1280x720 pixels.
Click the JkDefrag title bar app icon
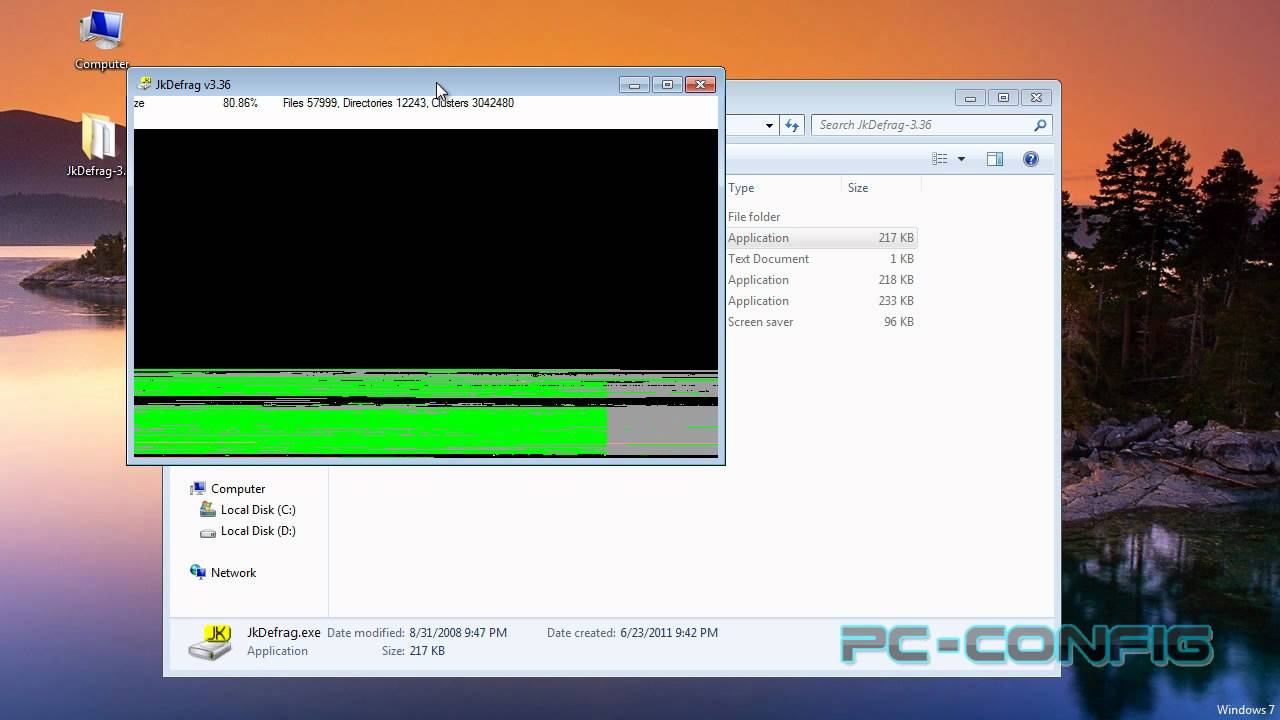click(x=145, y=84)
